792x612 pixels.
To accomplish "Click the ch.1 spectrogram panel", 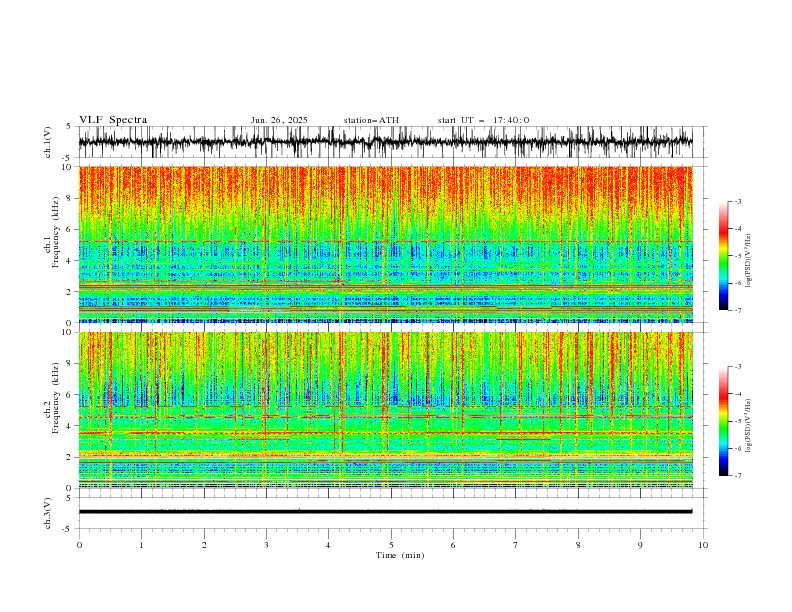I will coord(385,244).
